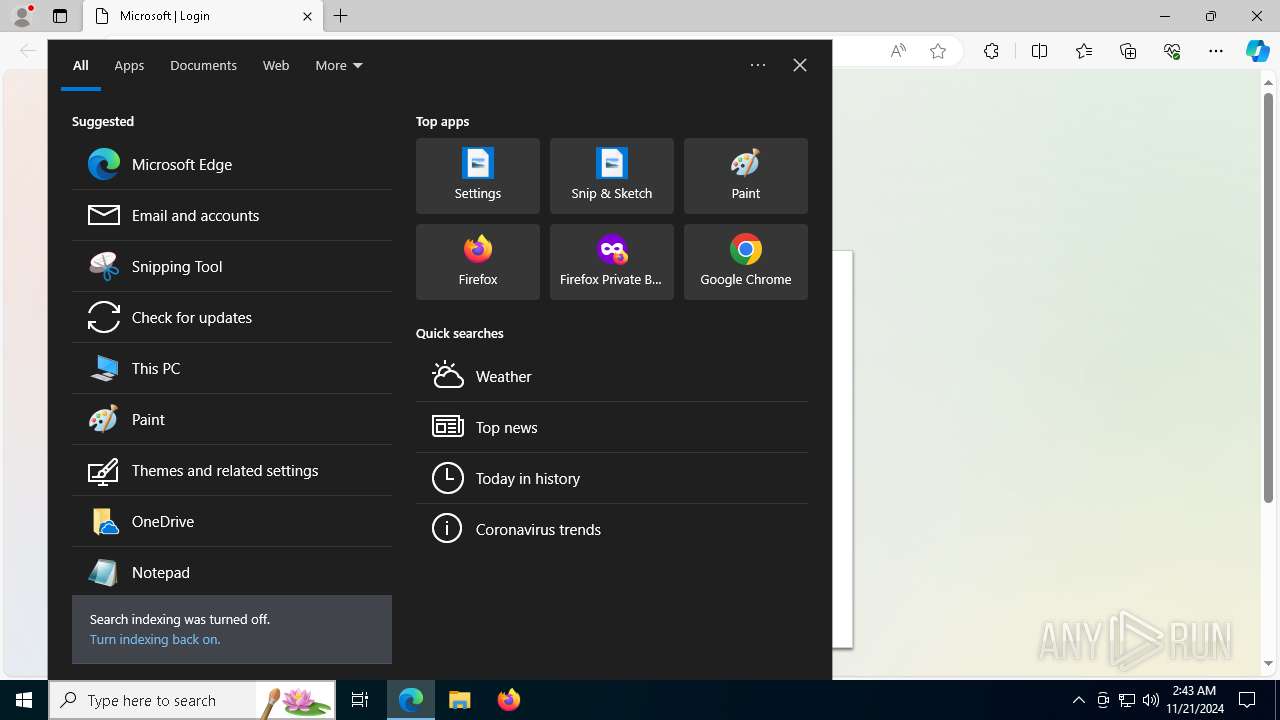
Task: Switch to Apps search tab
Action: (129, 65)
